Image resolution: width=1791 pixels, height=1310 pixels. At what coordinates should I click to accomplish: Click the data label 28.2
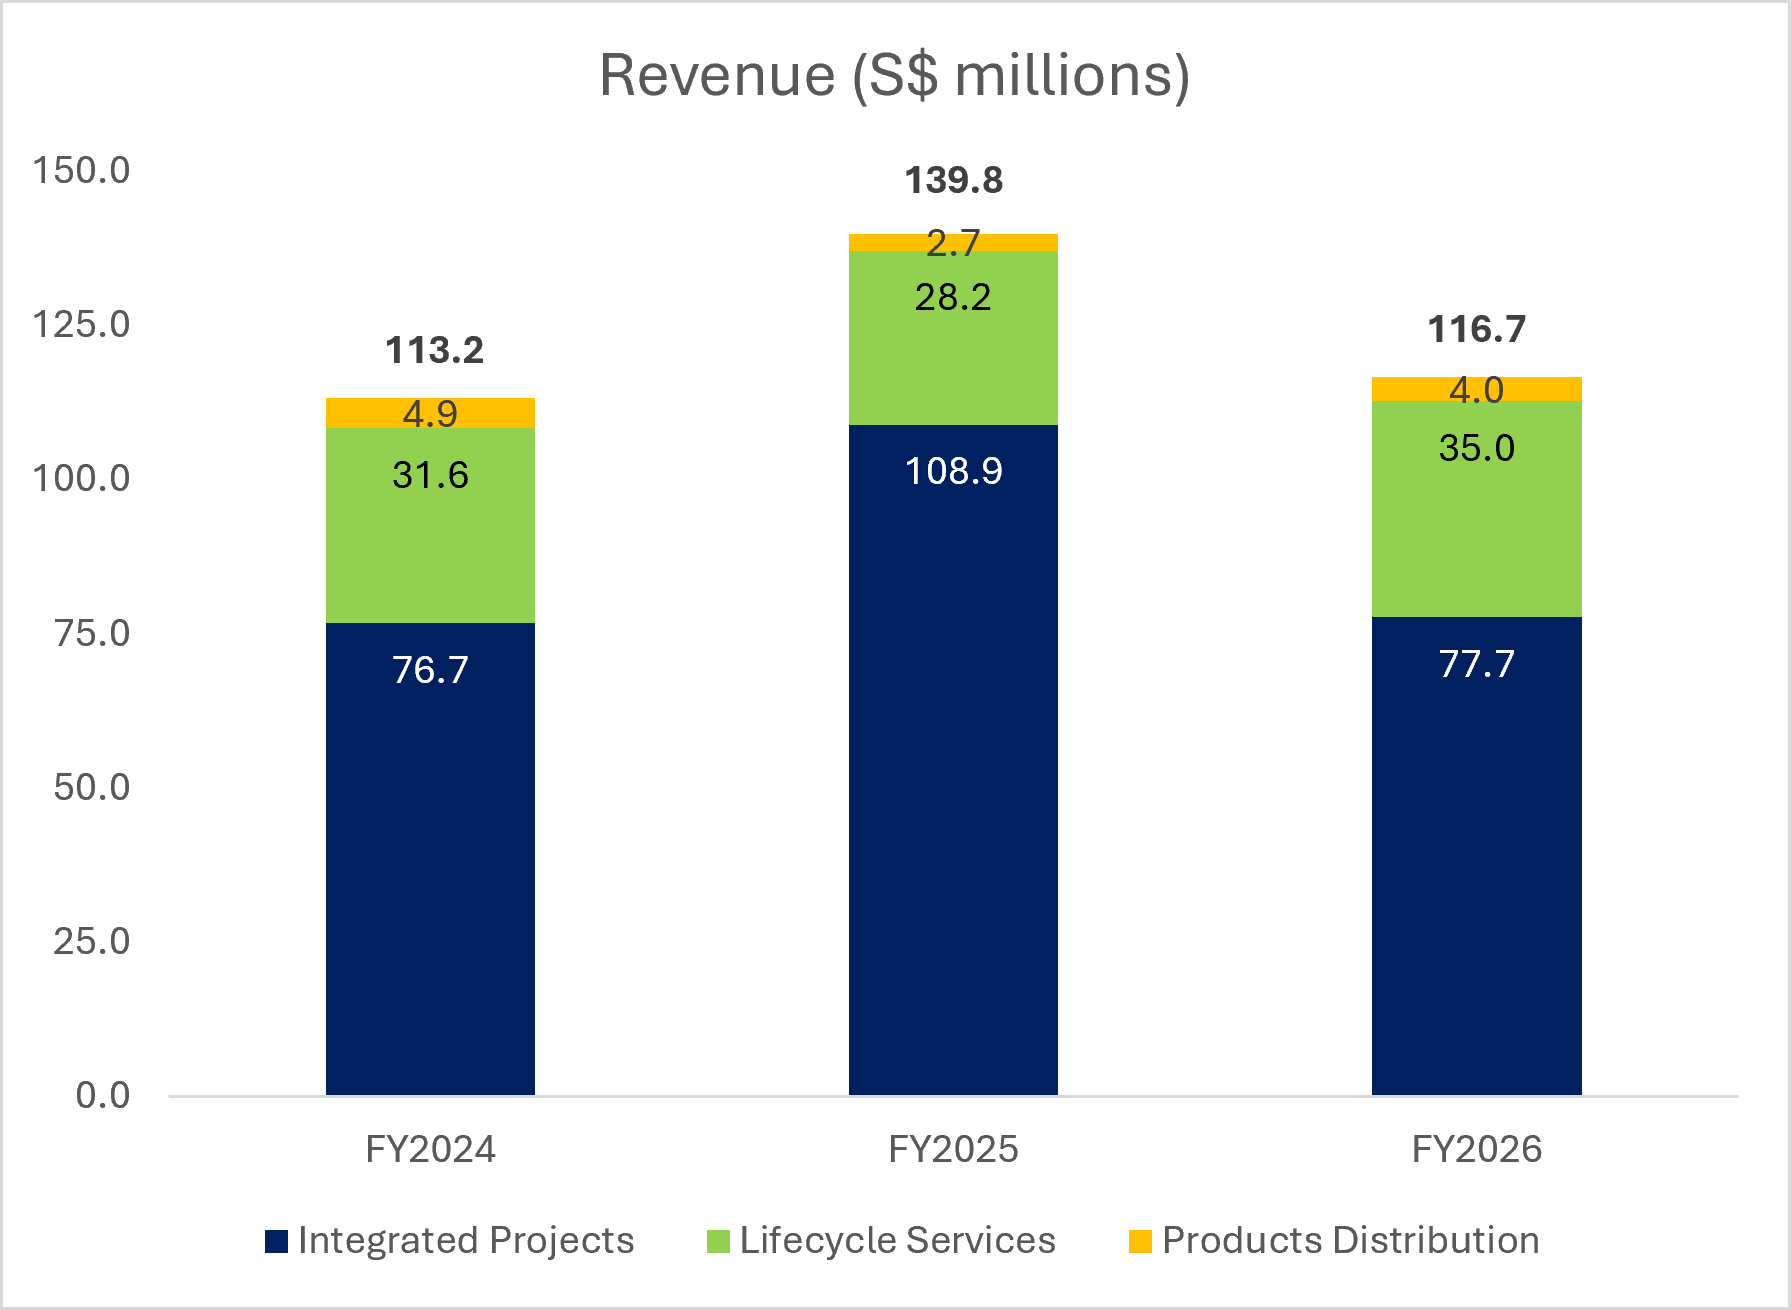[x=953, y=297]
